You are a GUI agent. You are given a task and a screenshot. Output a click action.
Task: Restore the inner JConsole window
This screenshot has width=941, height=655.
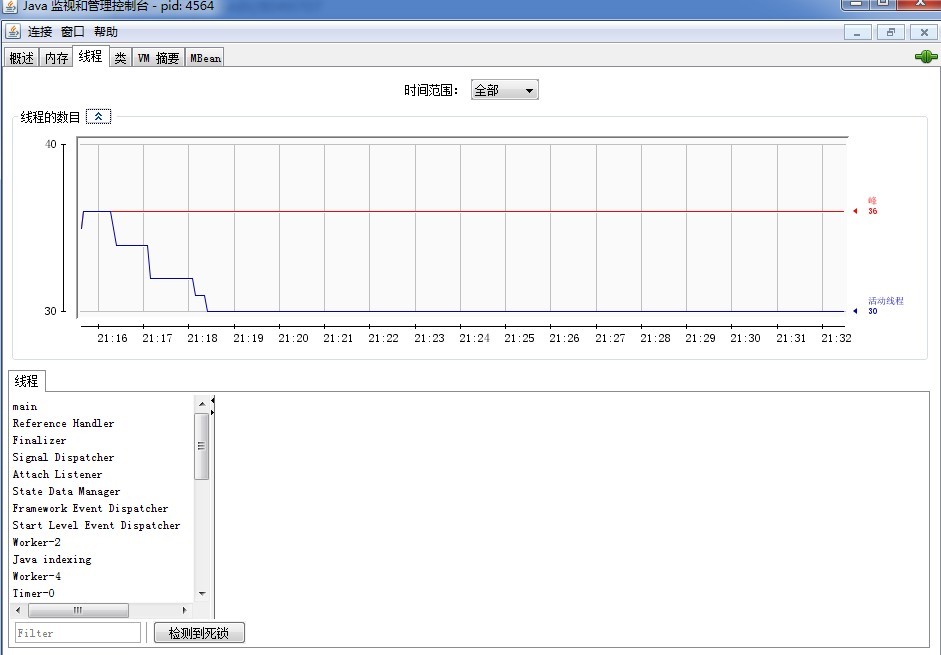(890, 32)
